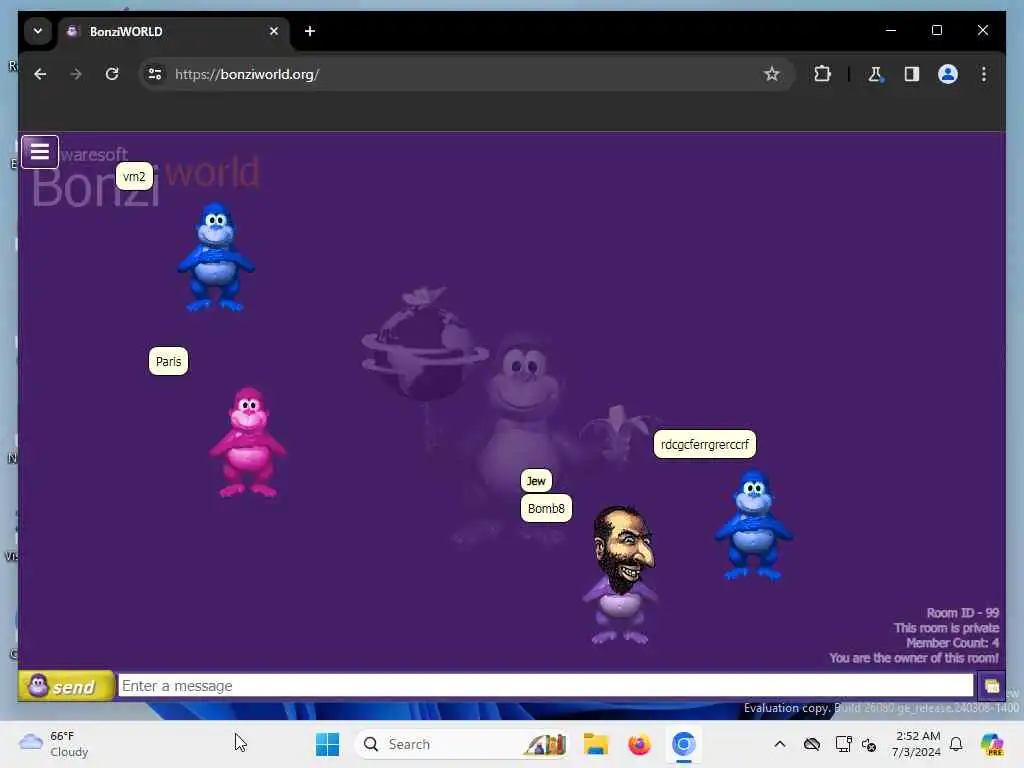Screen dimensions: 1024x768
Task: Select the Bomb8 name tag
Action: click(x=546, y=508)
